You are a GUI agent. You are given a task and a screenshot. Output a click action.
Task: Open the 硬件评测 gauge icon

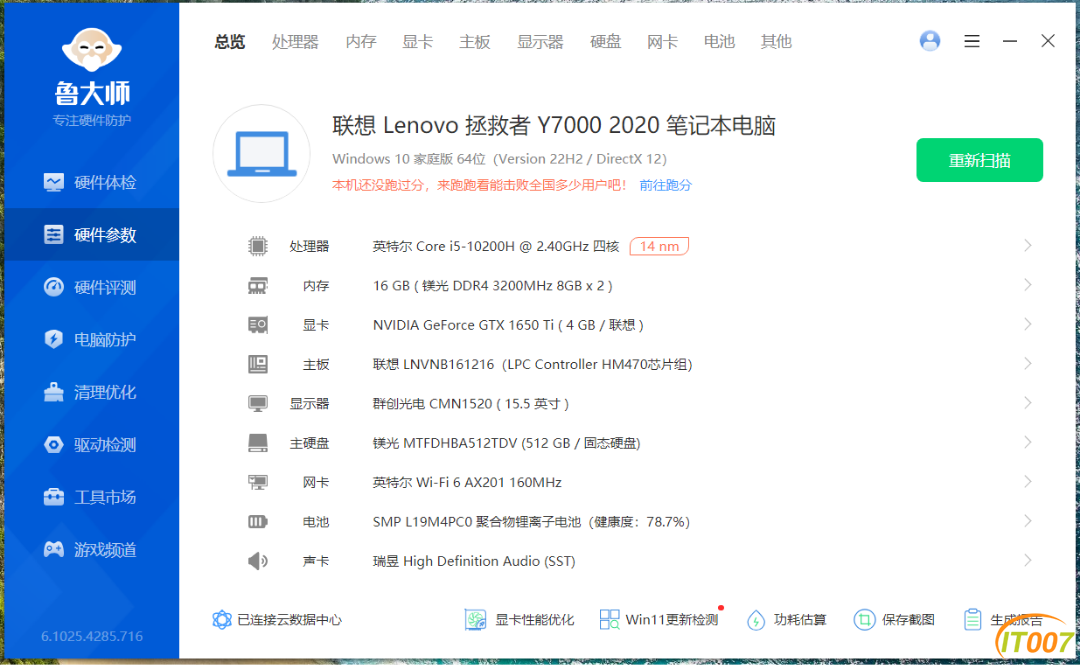click(54, 287)
